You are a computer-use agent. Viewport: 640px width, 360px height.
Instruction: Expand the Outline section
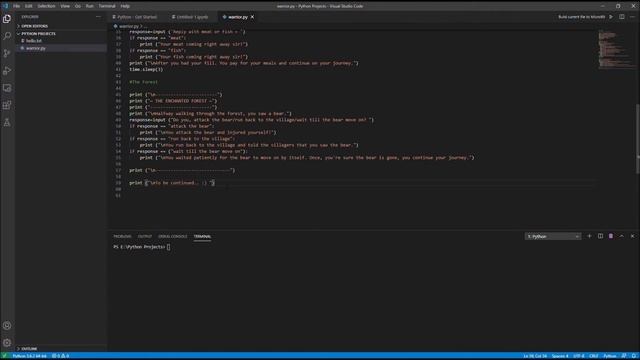tap(29, 349)
